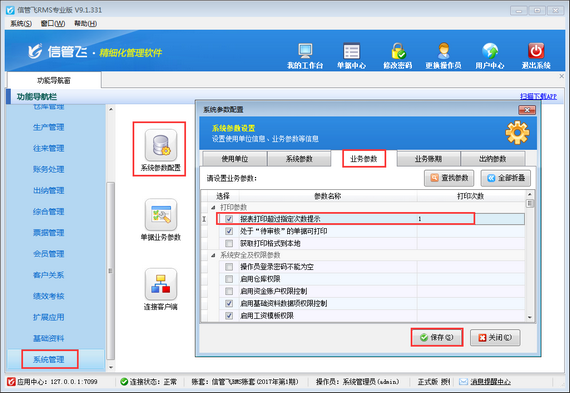Click 保存(S) button
The image size is (570, 393).
[437, 337]
